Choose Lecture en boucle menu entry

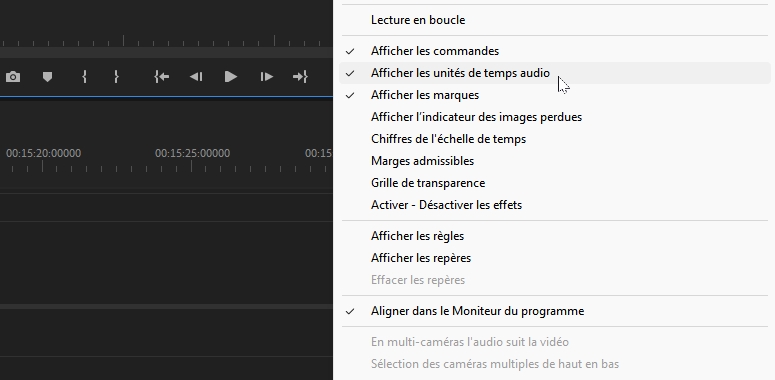click(555, 20)
